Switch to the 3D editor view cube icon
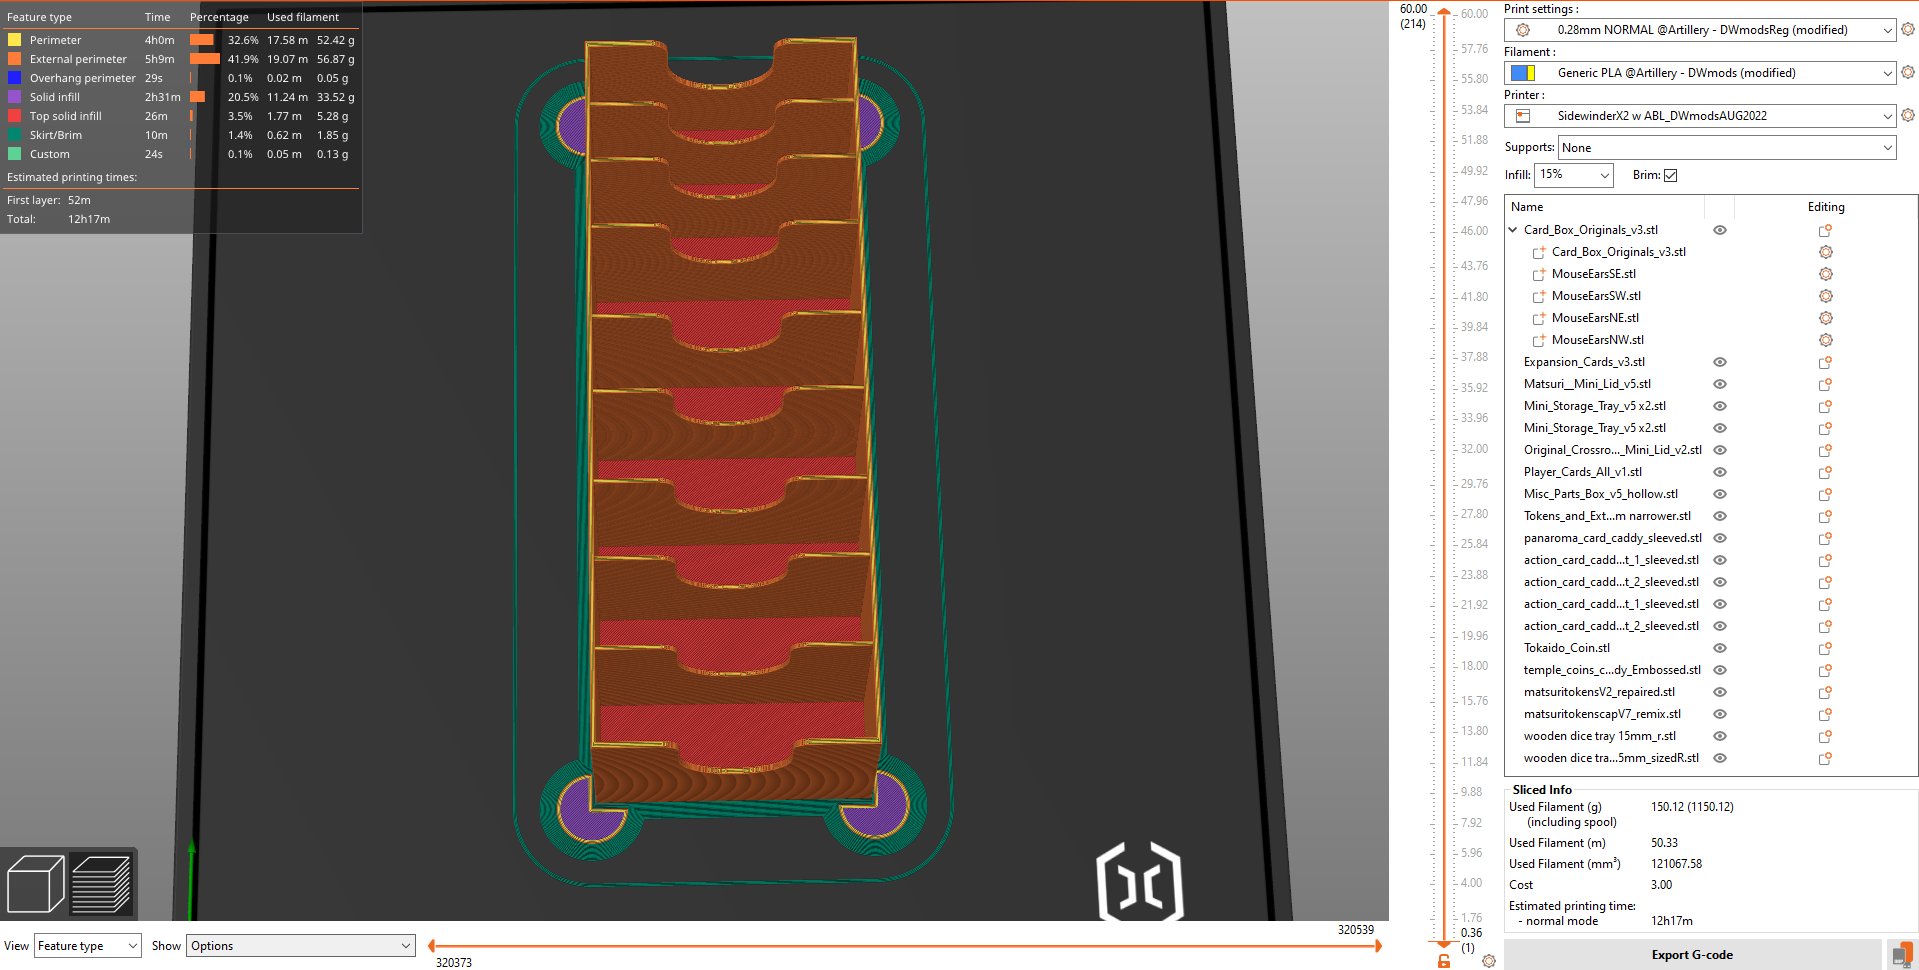 pyautogui.click(x=35, y=884)
